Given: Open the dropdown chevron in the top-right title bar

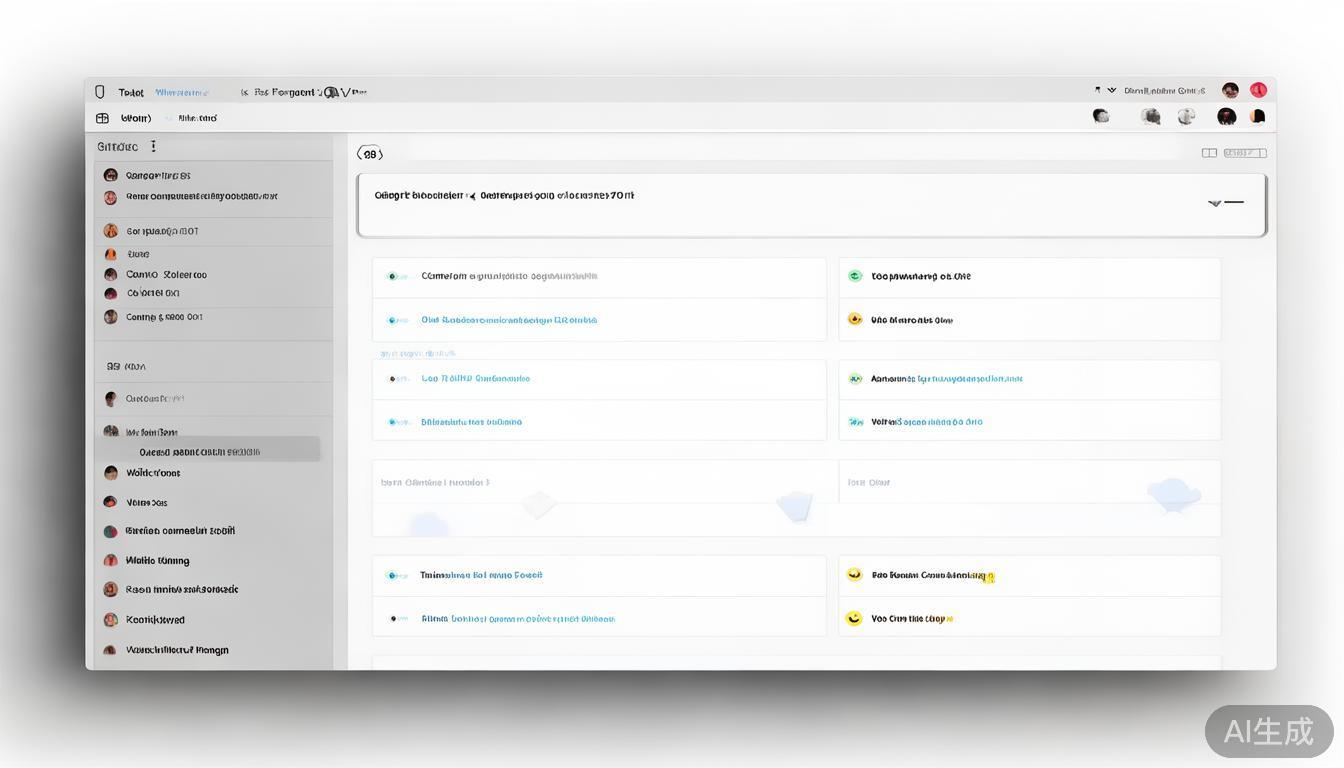Looking at the screenshot, I should coord(1111,91).
